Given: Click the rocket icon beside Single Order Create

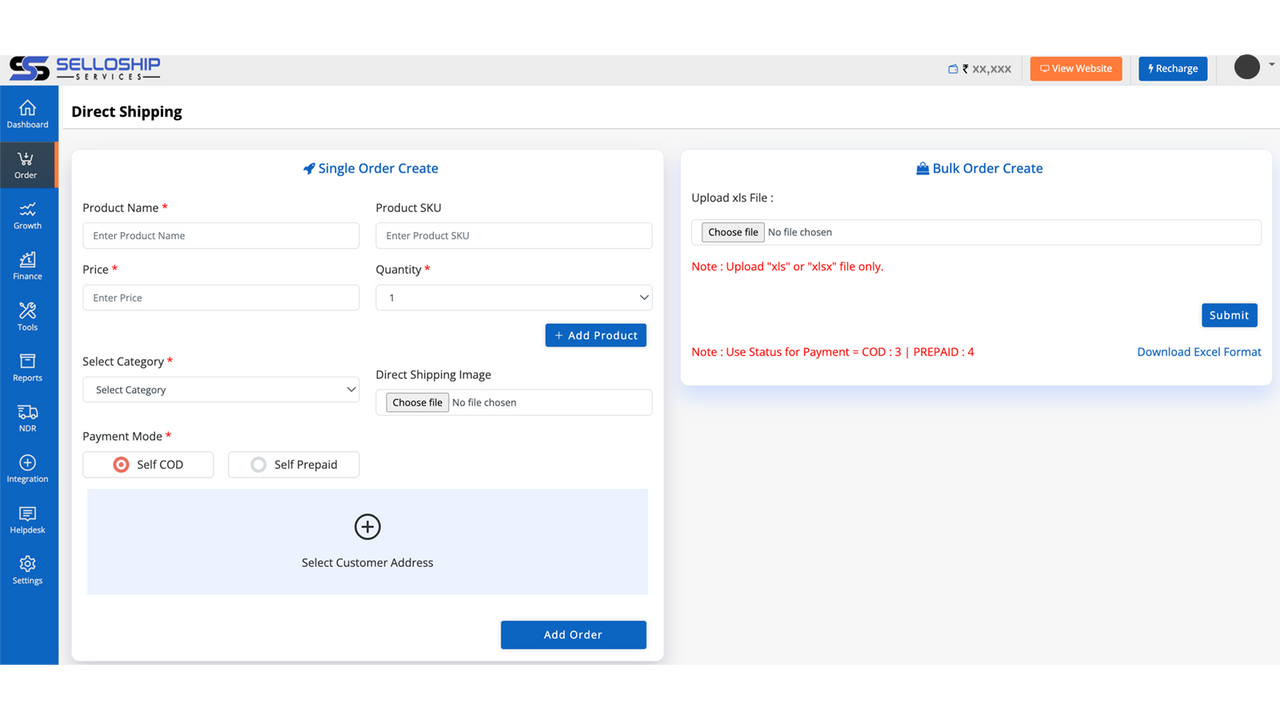Looking at the screenshot, I should [x=309, y=169].
